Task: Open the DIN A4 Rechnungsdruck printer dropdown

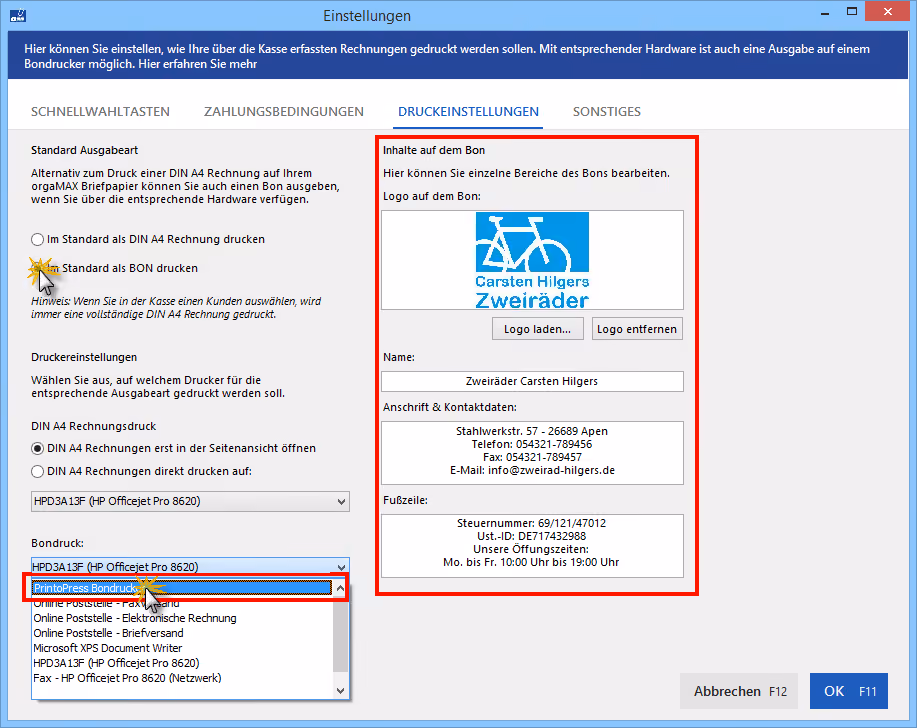Action: (190, 501)
